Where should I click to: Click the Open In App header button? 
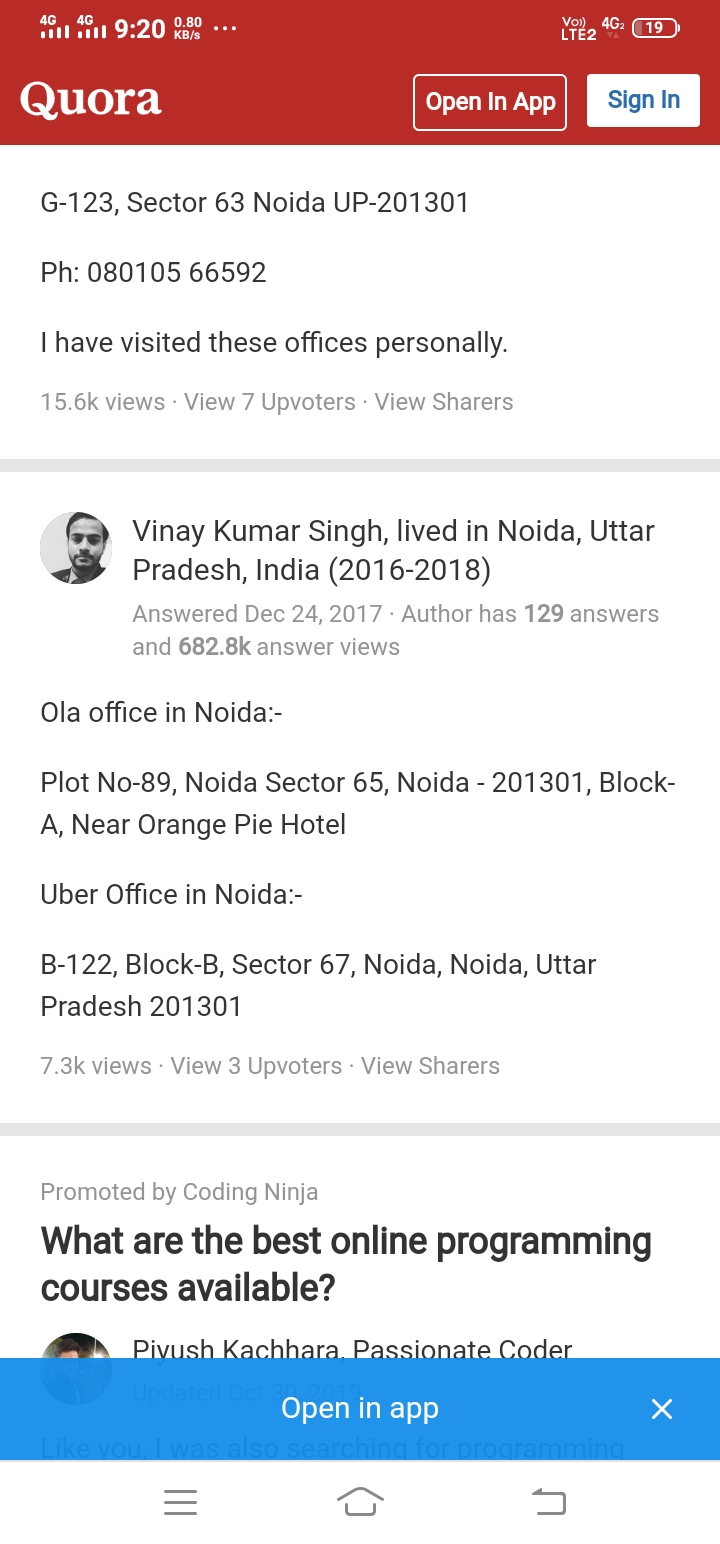(490, 102)
